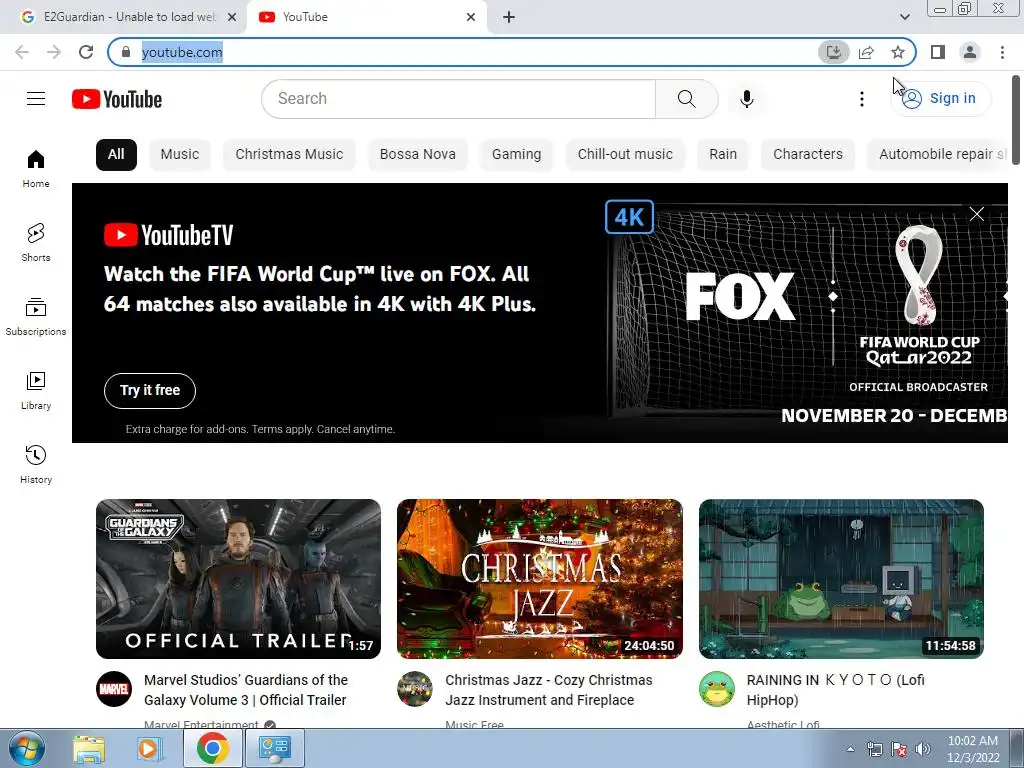Click Sign in button
Image resolution: width=1024 pixels, height=768 pixels.
coord(941,99)
